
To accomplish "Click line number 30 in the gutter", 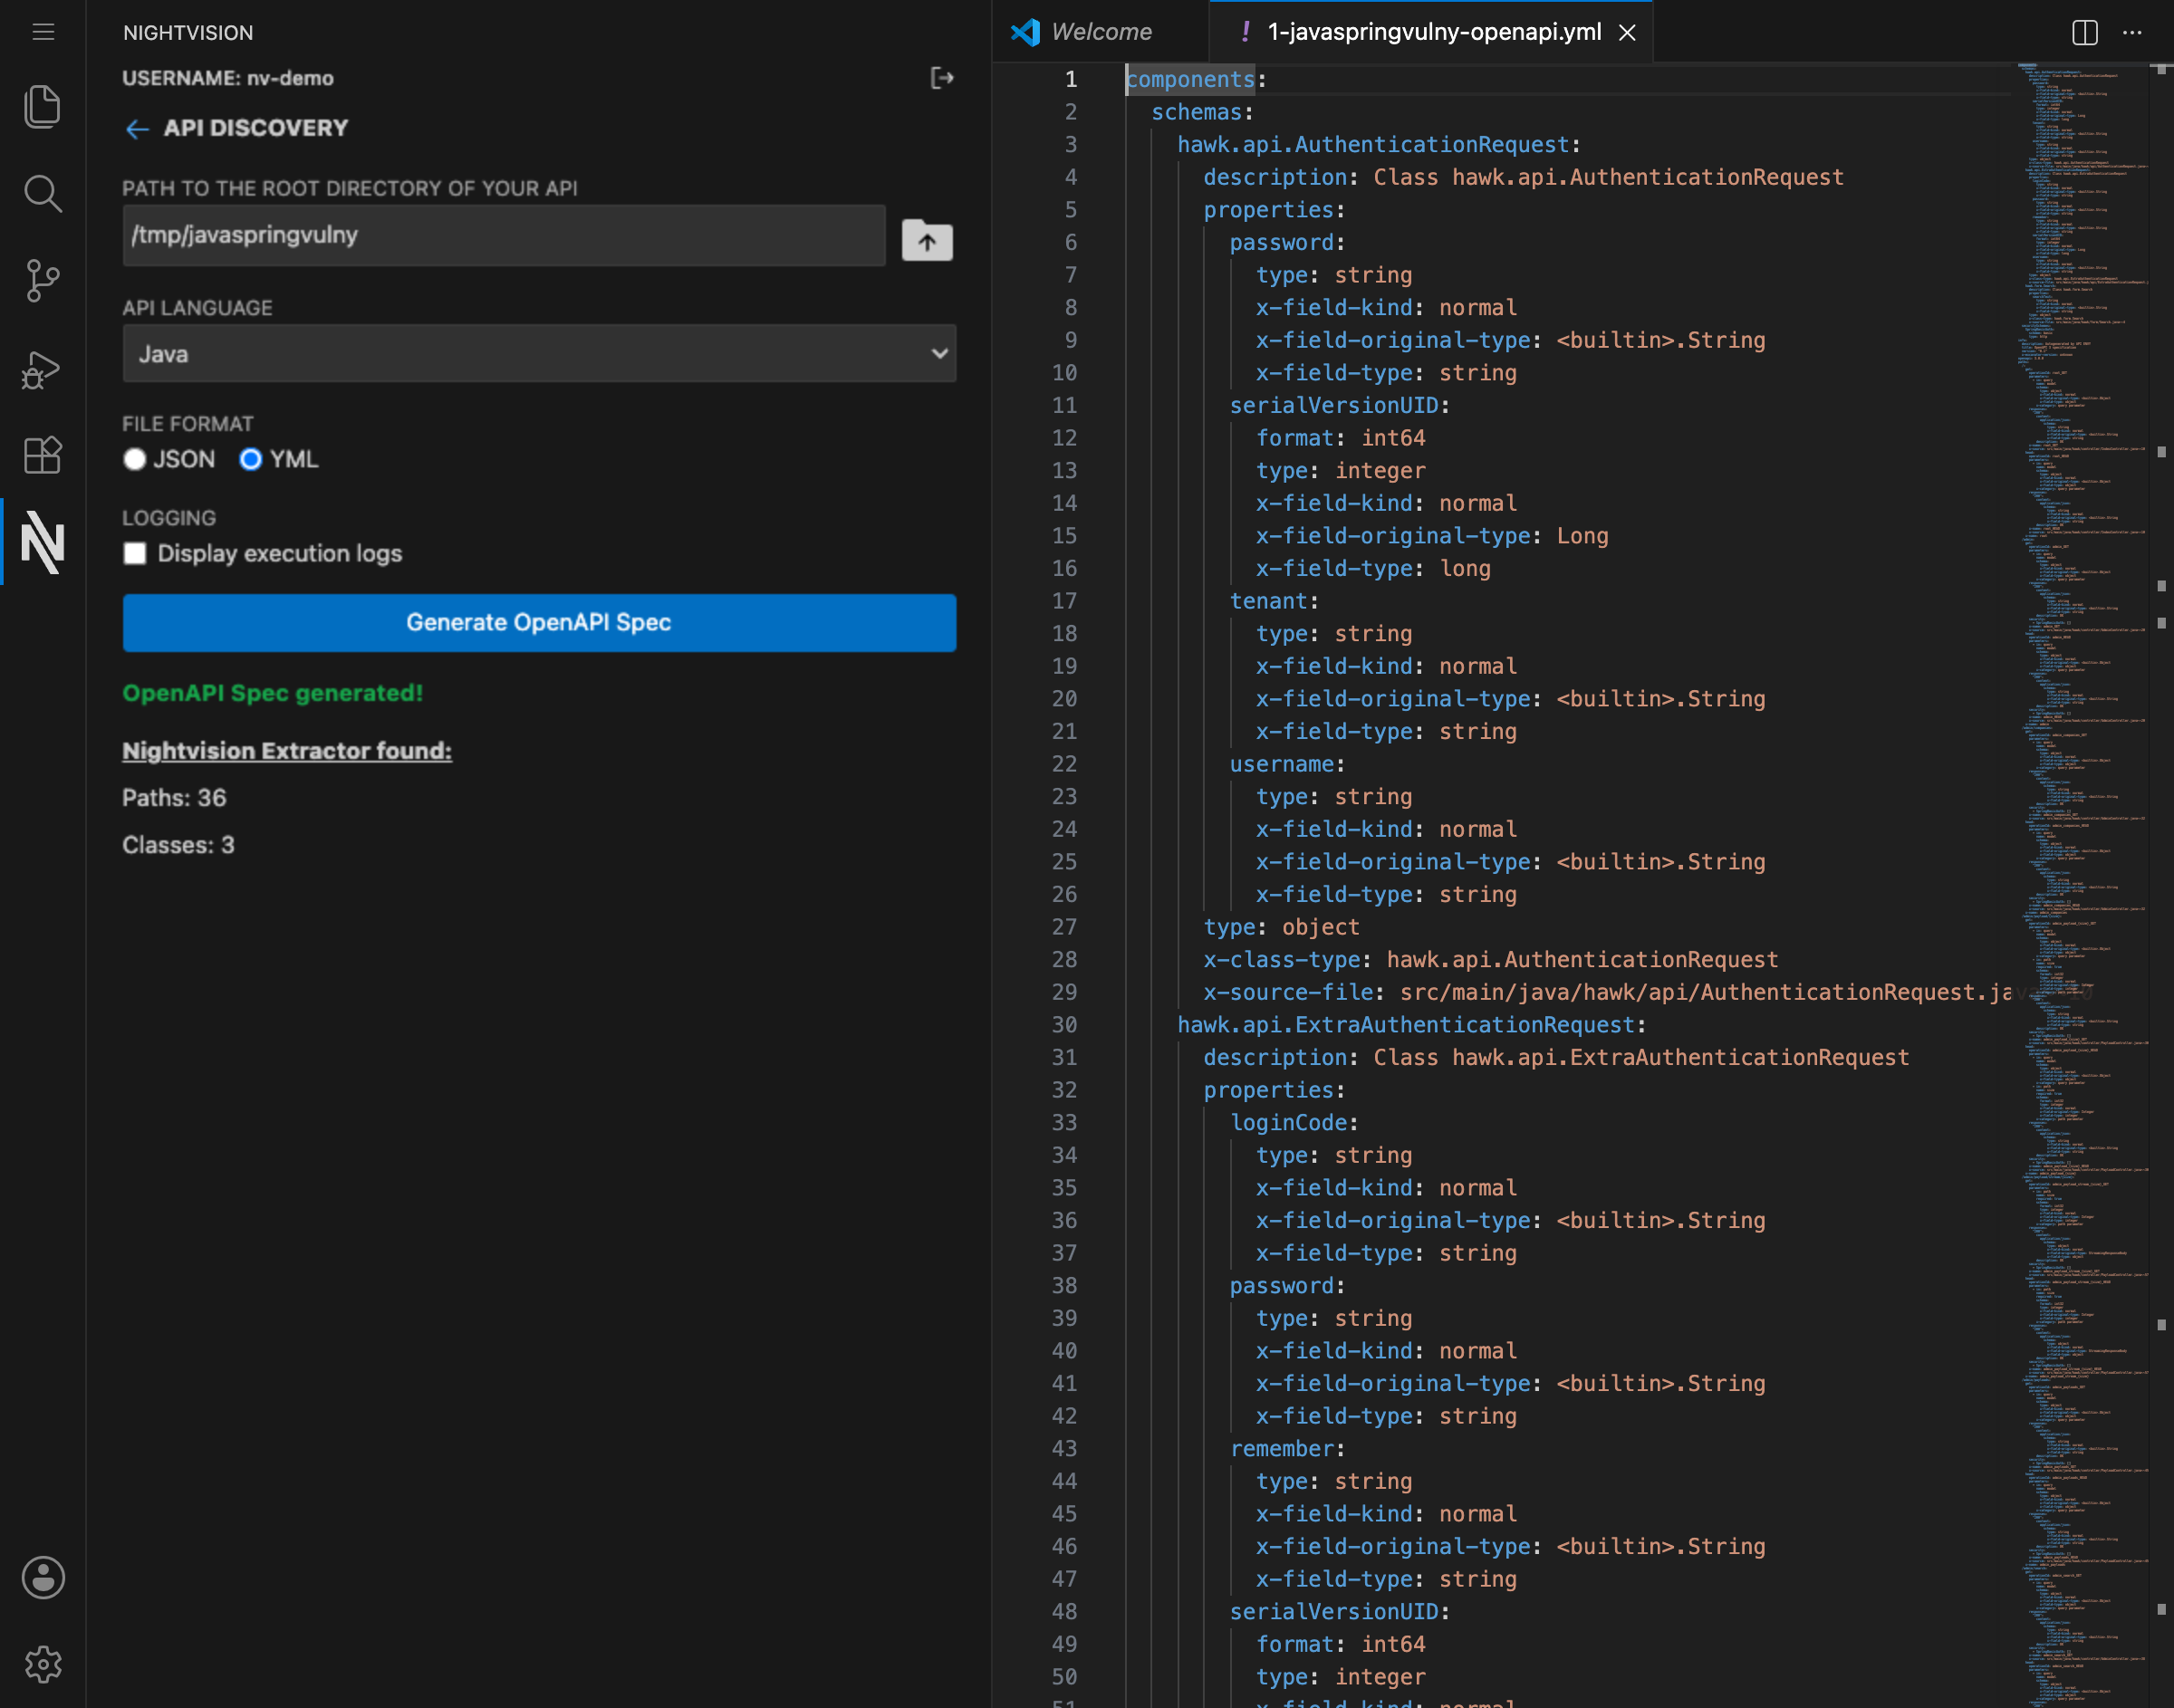I will point(1063,1025).
